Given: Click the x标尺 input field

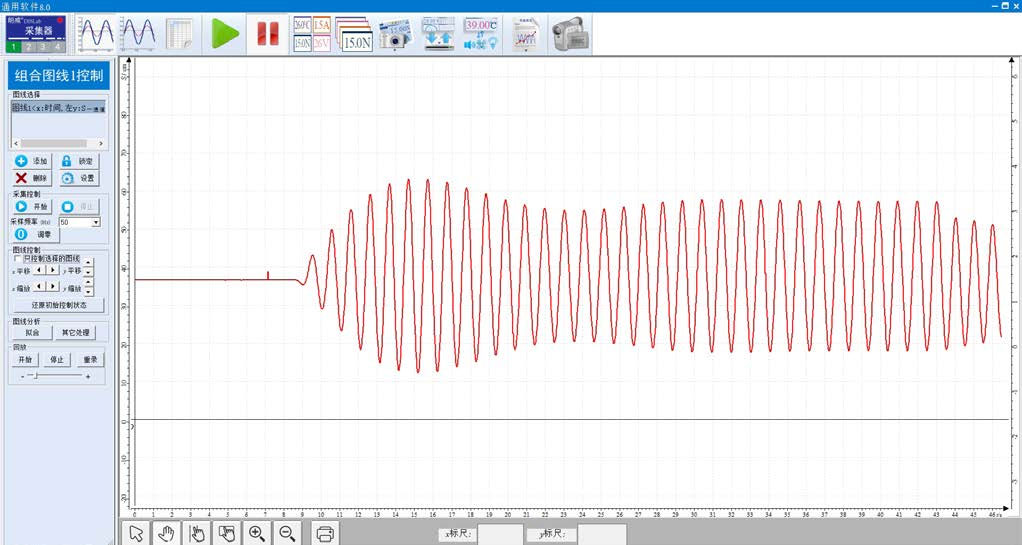Looking at the screenshot, I should pyautogui.click(x=500, y=535).
